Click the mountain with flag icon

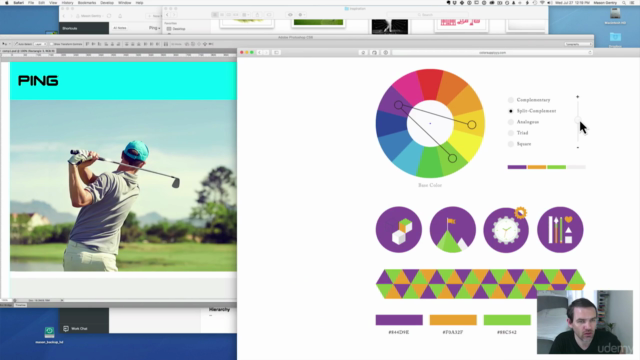pos(453,229)
